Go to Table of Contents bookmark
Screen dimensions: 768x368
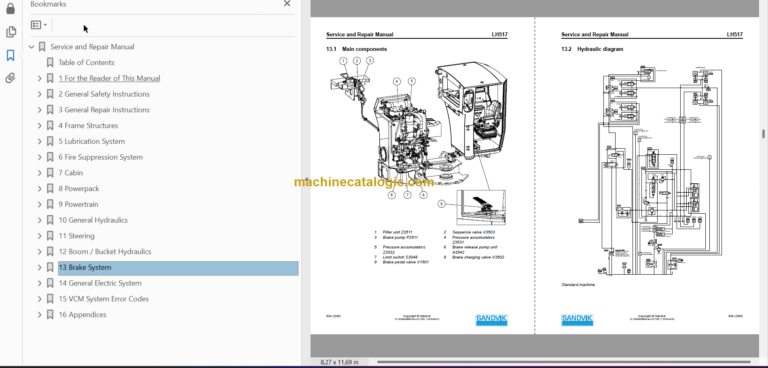pos(86,63)
